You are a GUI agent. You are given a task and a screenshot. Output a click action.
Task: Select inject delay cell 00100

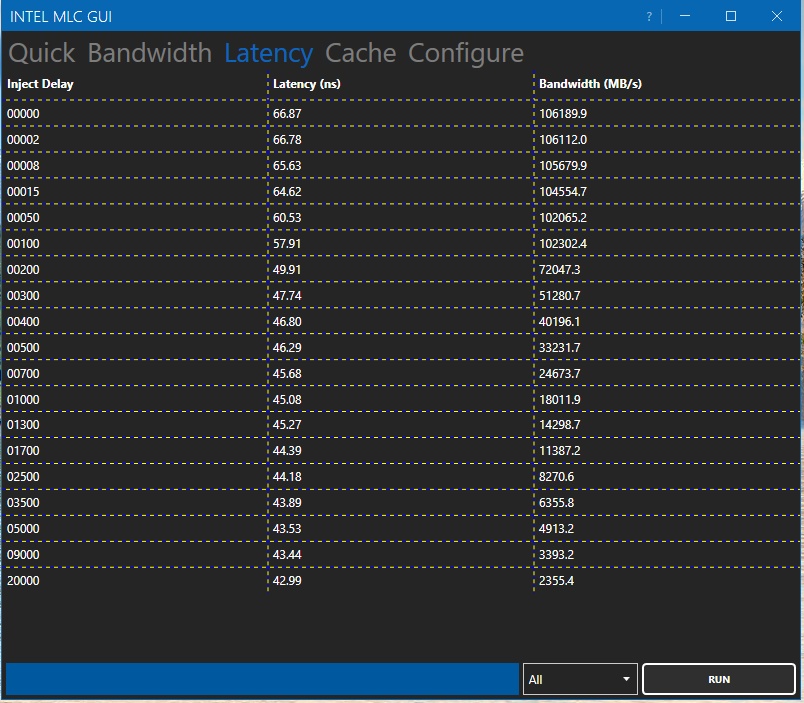[x=23, y=244]
